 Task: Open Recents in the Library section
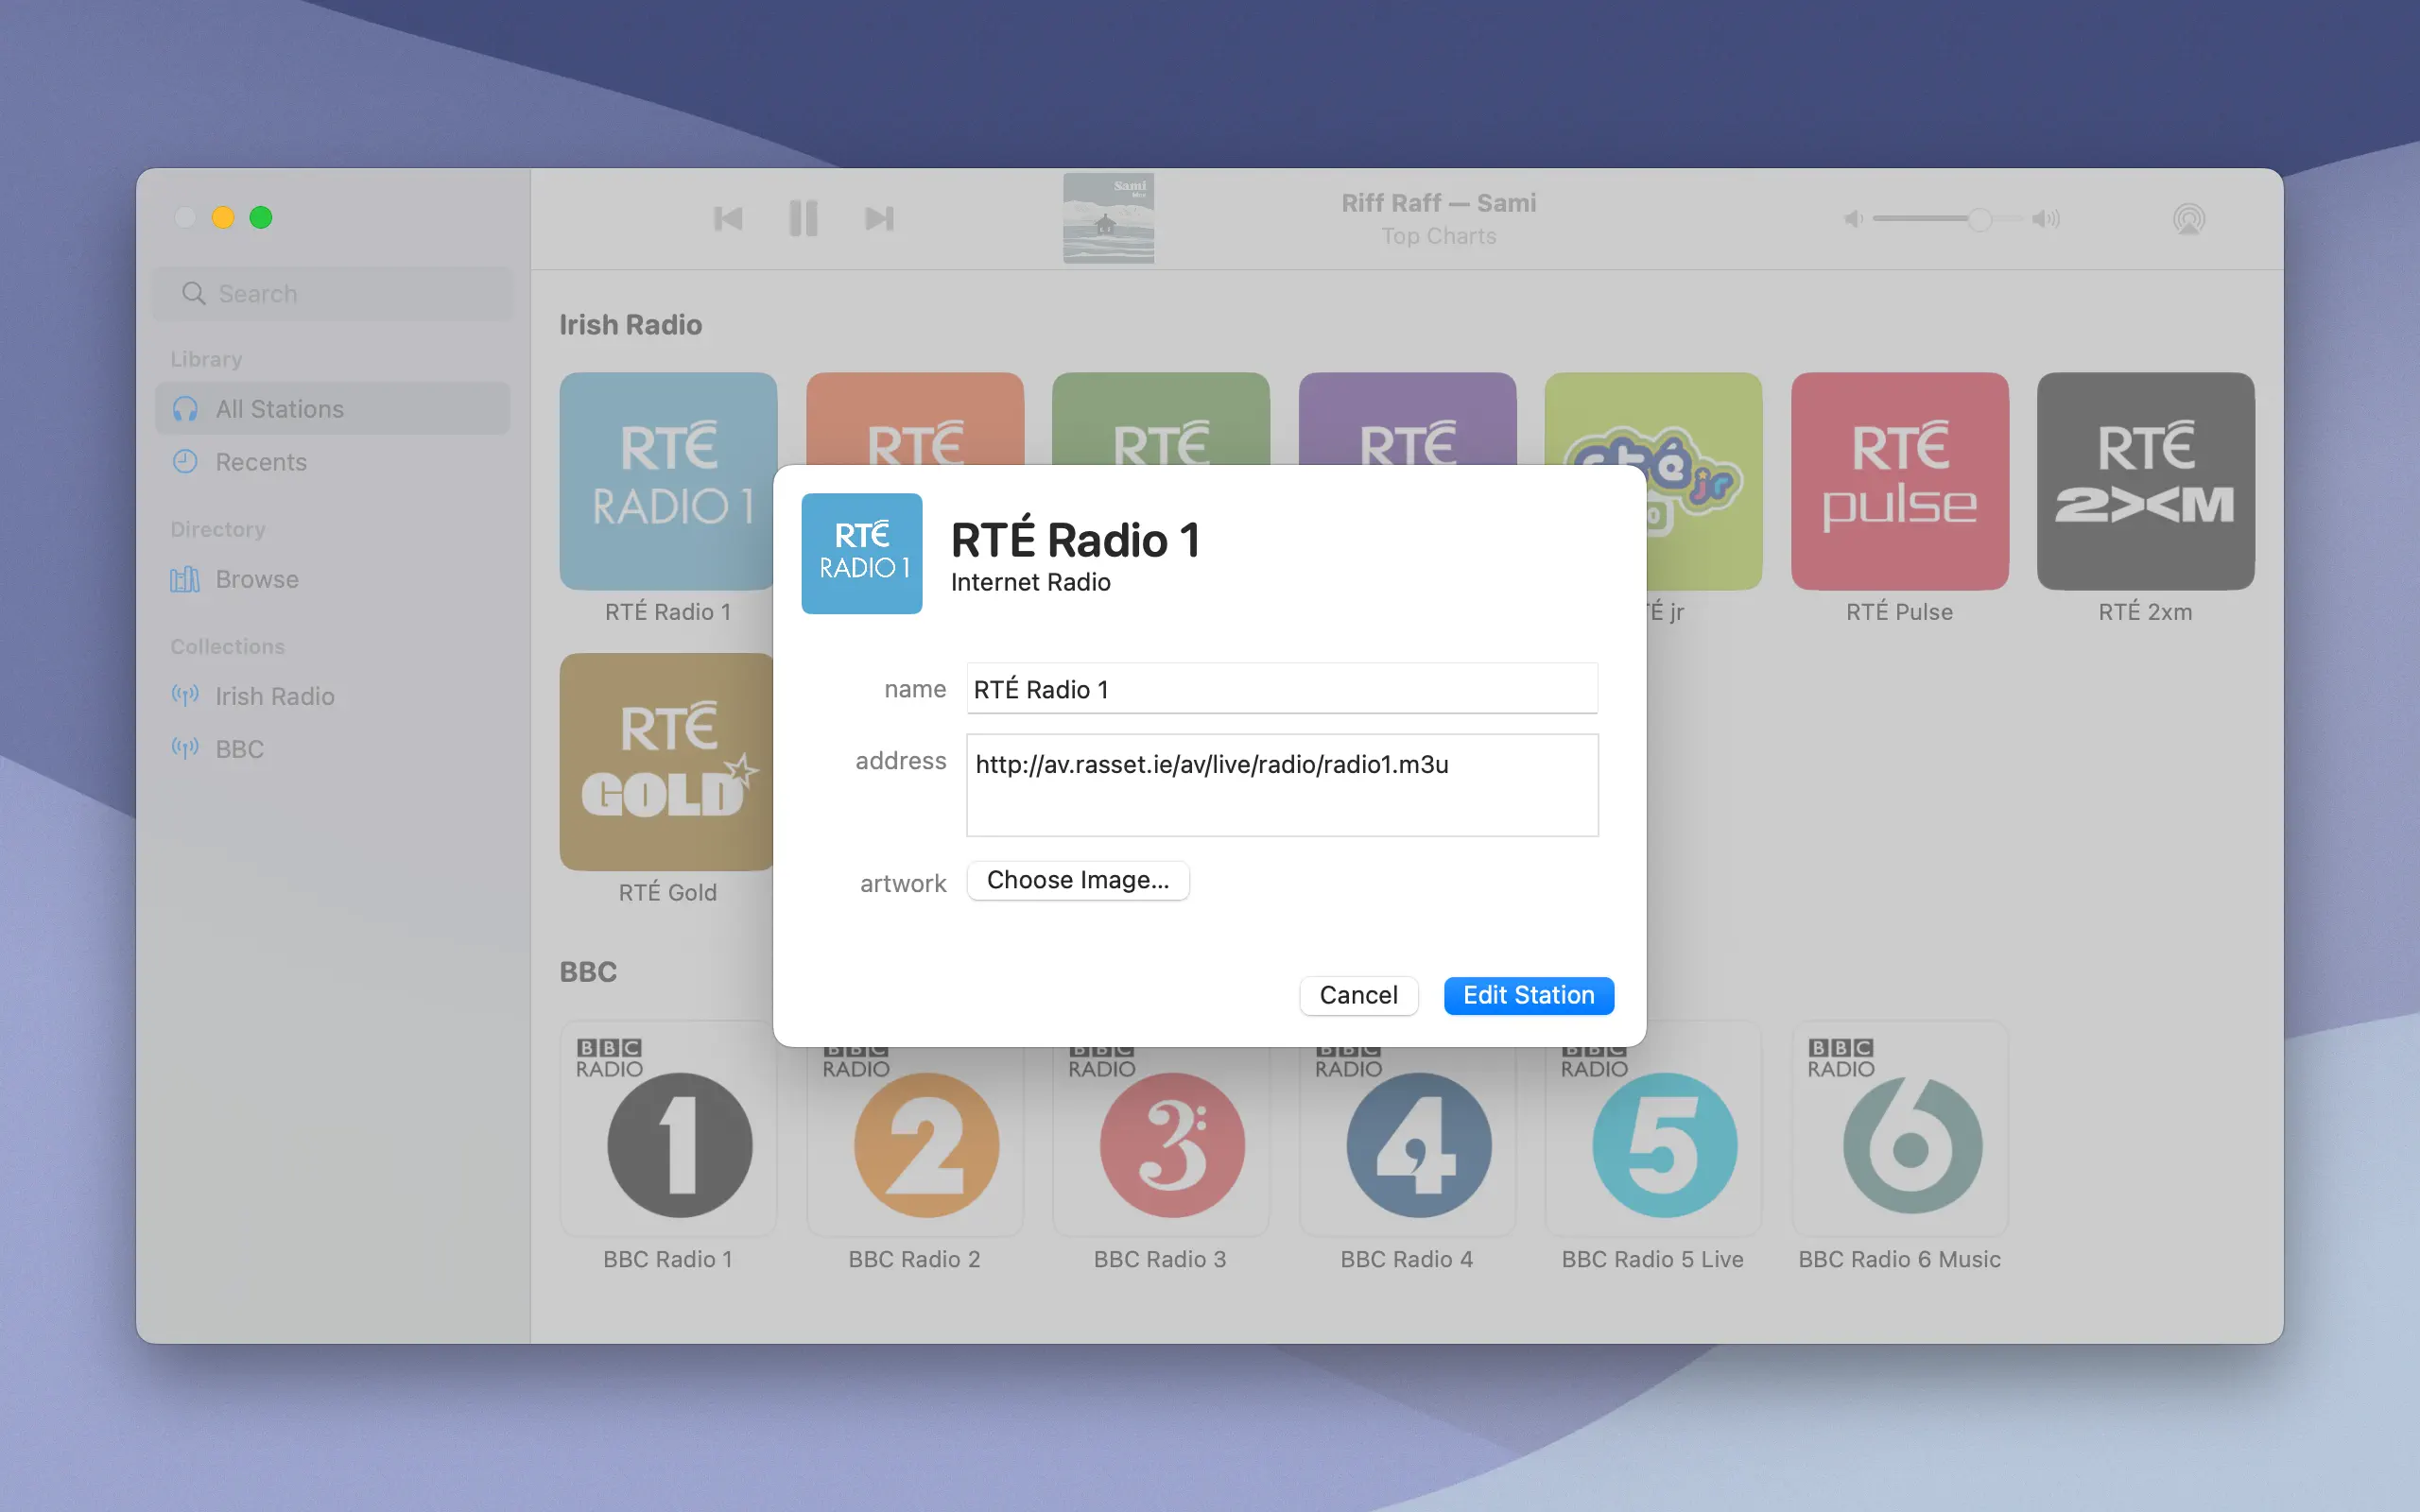tap(261, 462)
